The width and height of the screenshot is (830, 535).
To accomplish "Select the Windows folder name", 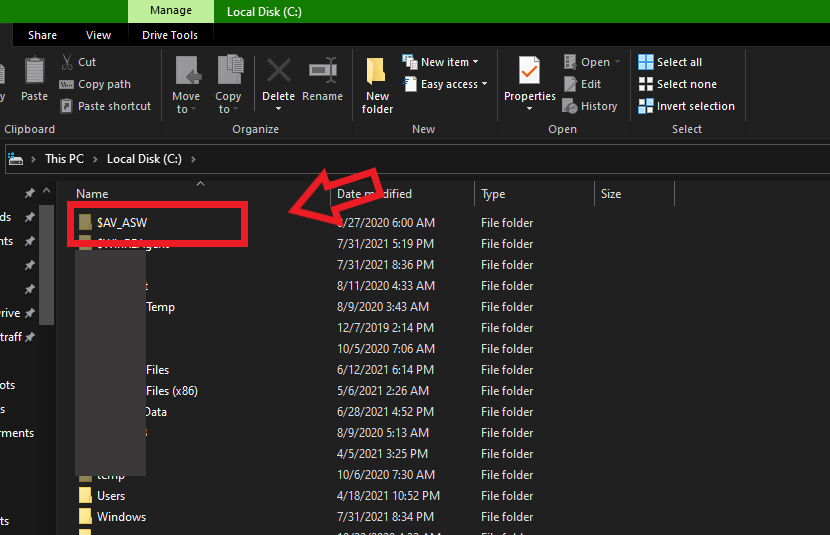I will point(121,516).
